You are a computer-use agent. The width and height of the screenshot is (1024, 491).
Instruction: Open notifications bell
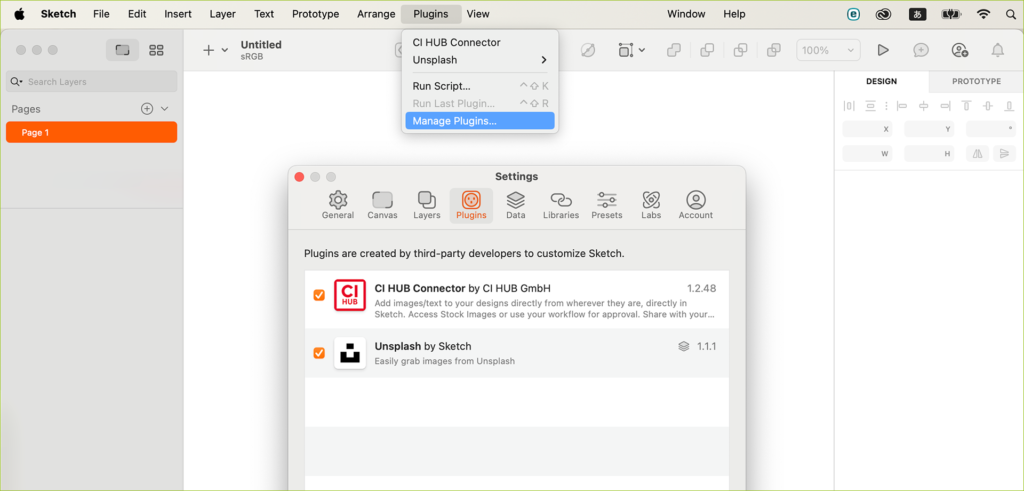pos(998,50)
